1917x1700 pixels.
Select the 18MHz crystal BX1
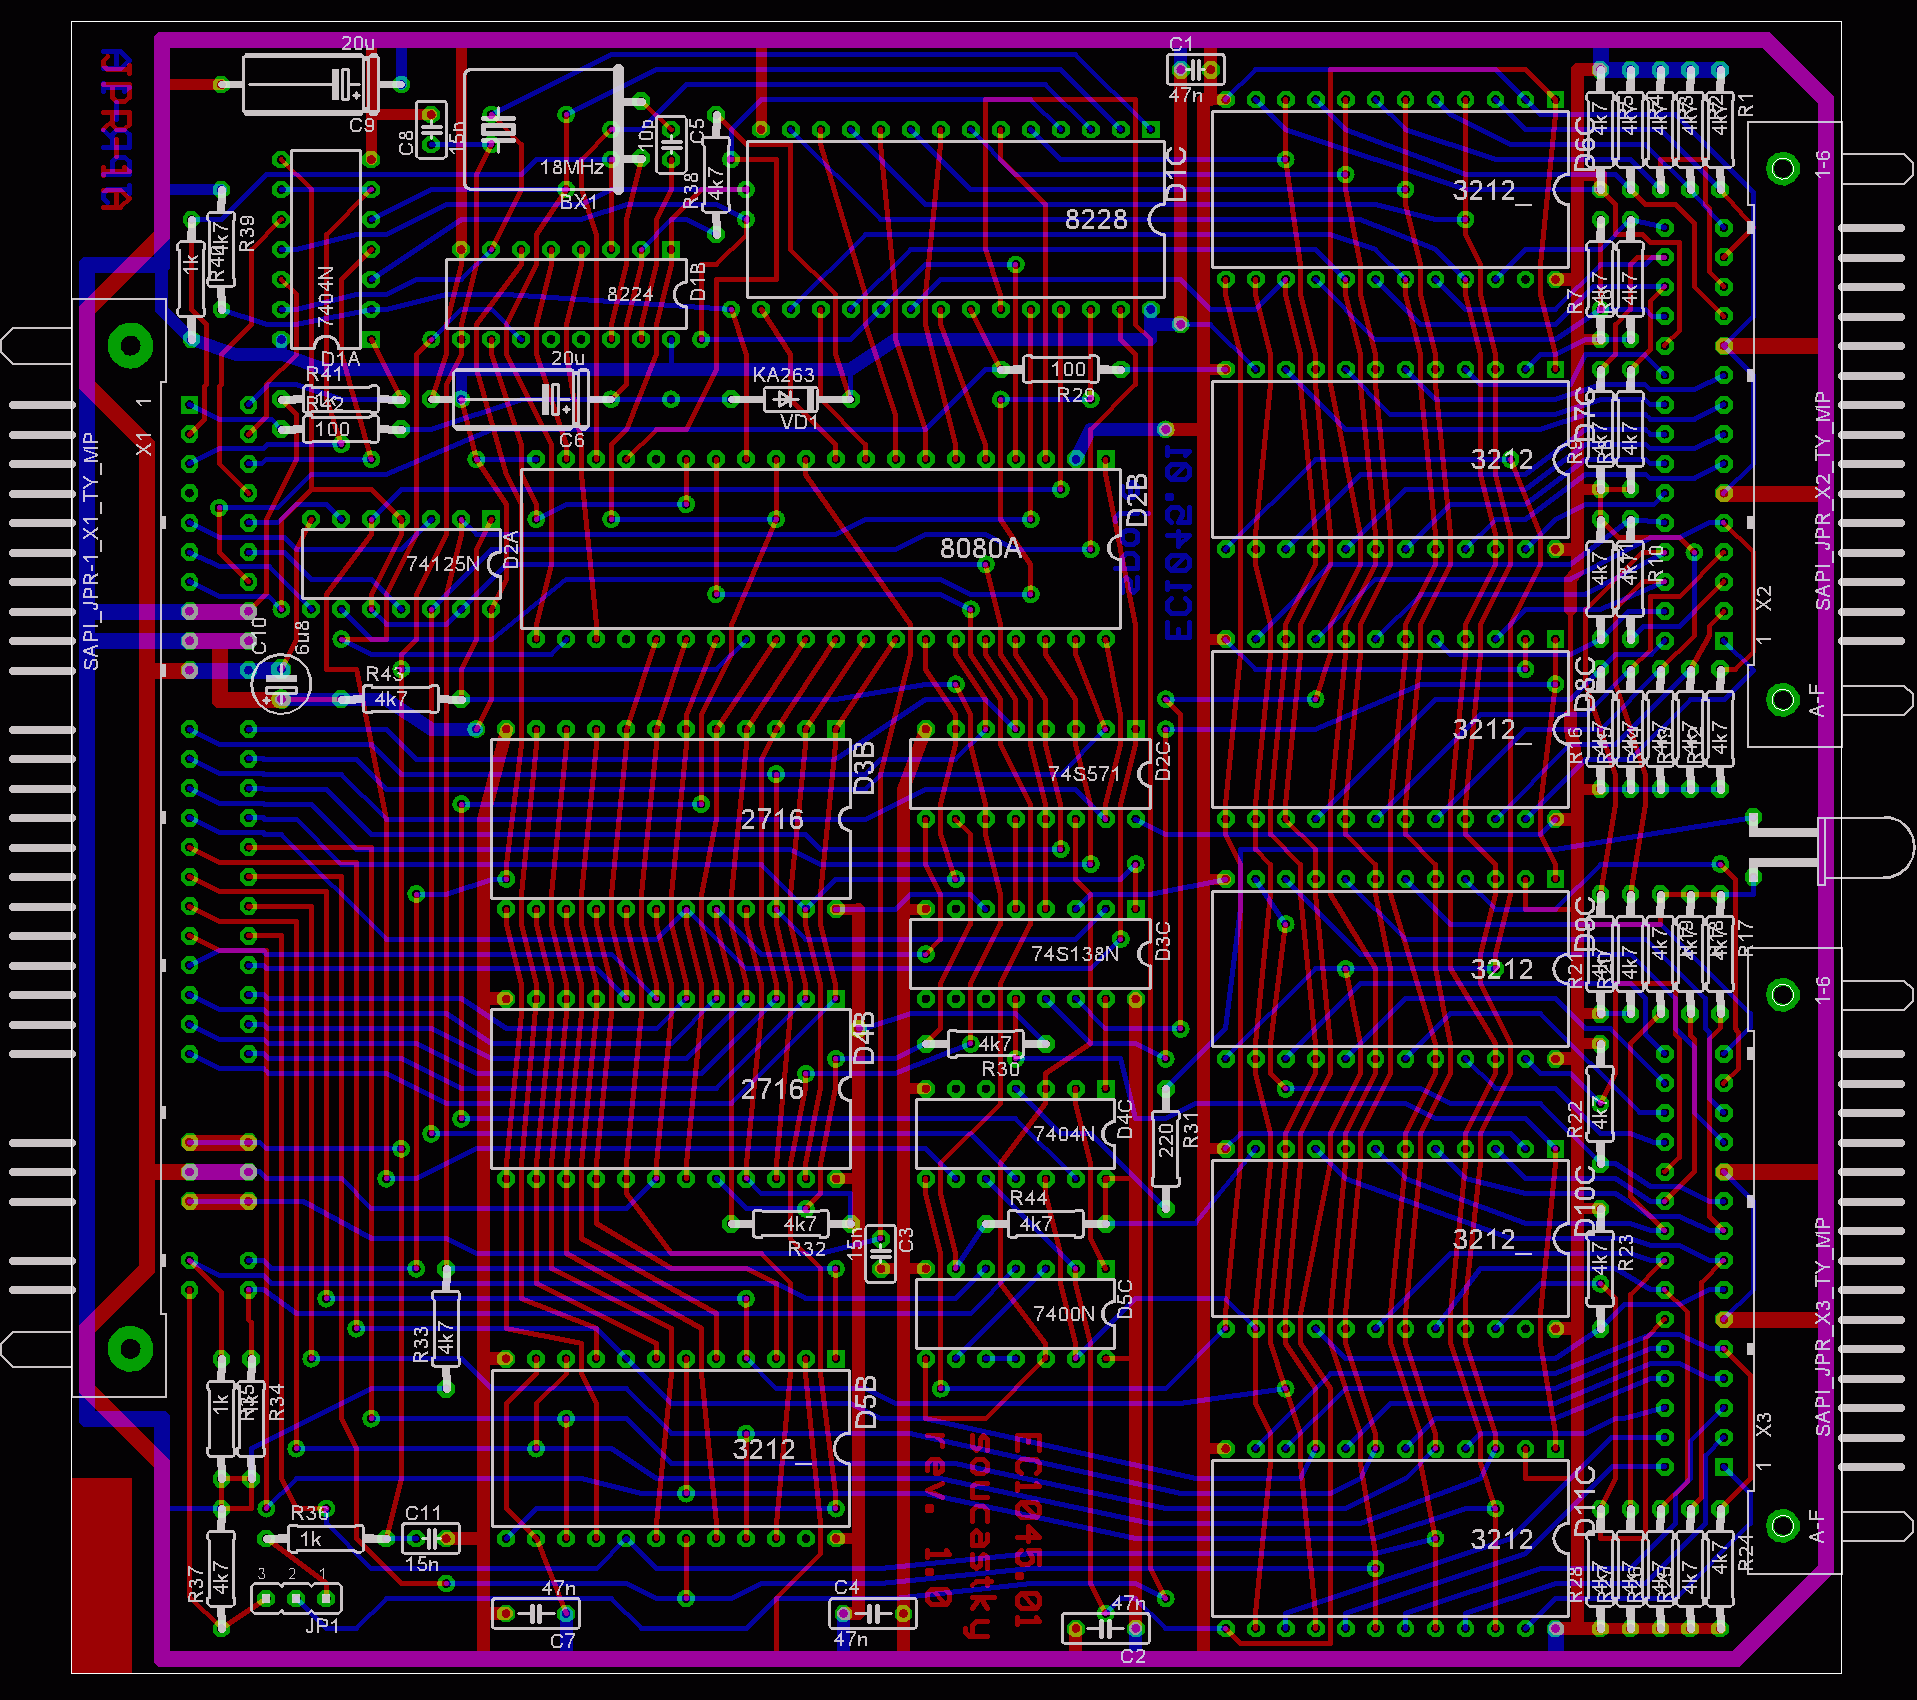coord(540,129)
